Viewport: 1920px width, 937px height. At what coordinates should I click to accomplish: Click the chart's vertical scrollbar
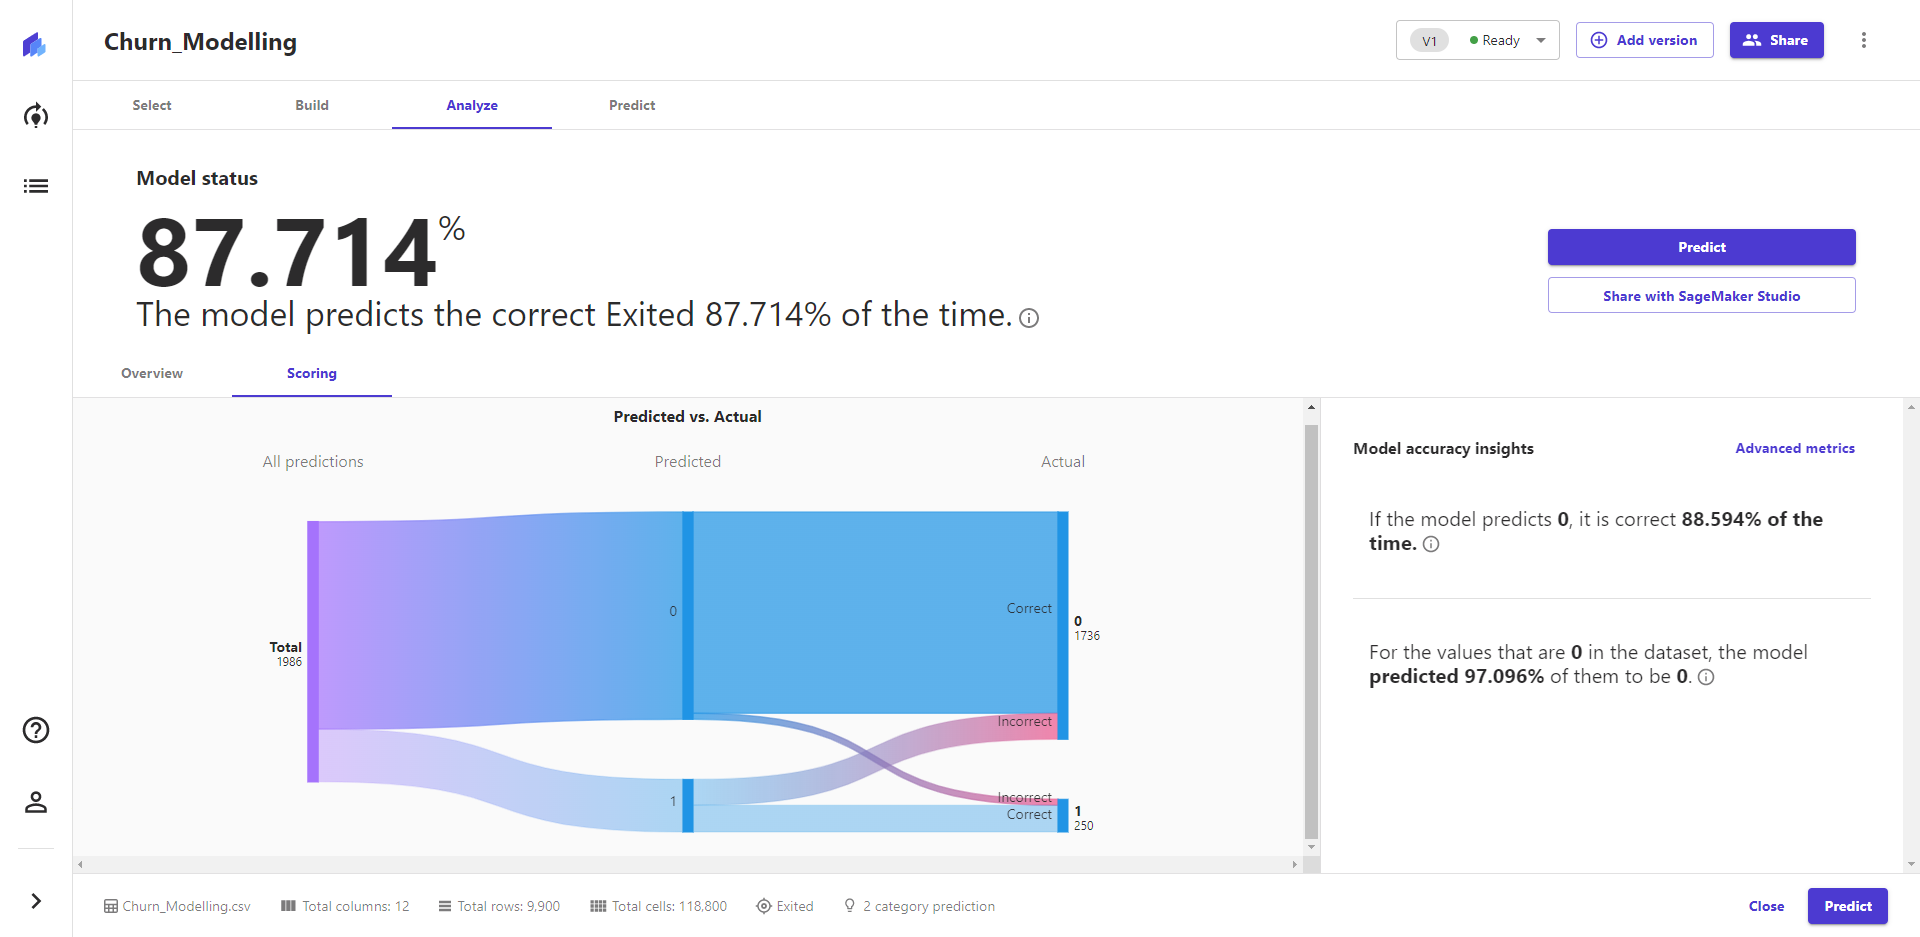(1311, 630)
